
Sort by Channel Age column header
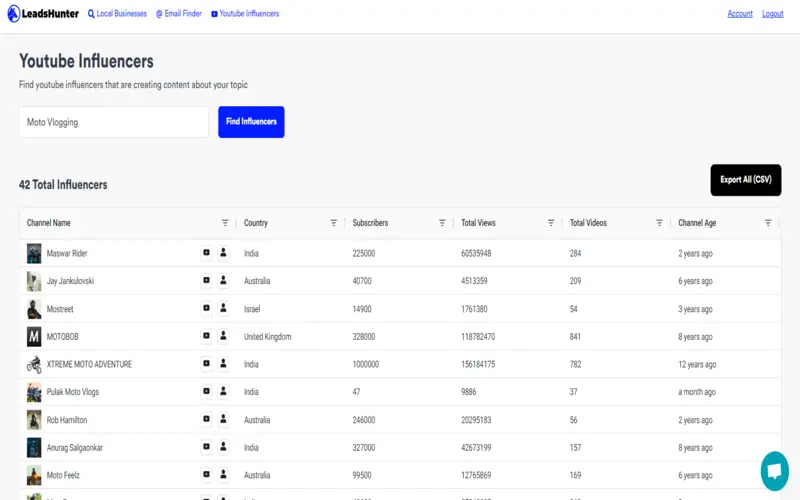coord(697,223)
